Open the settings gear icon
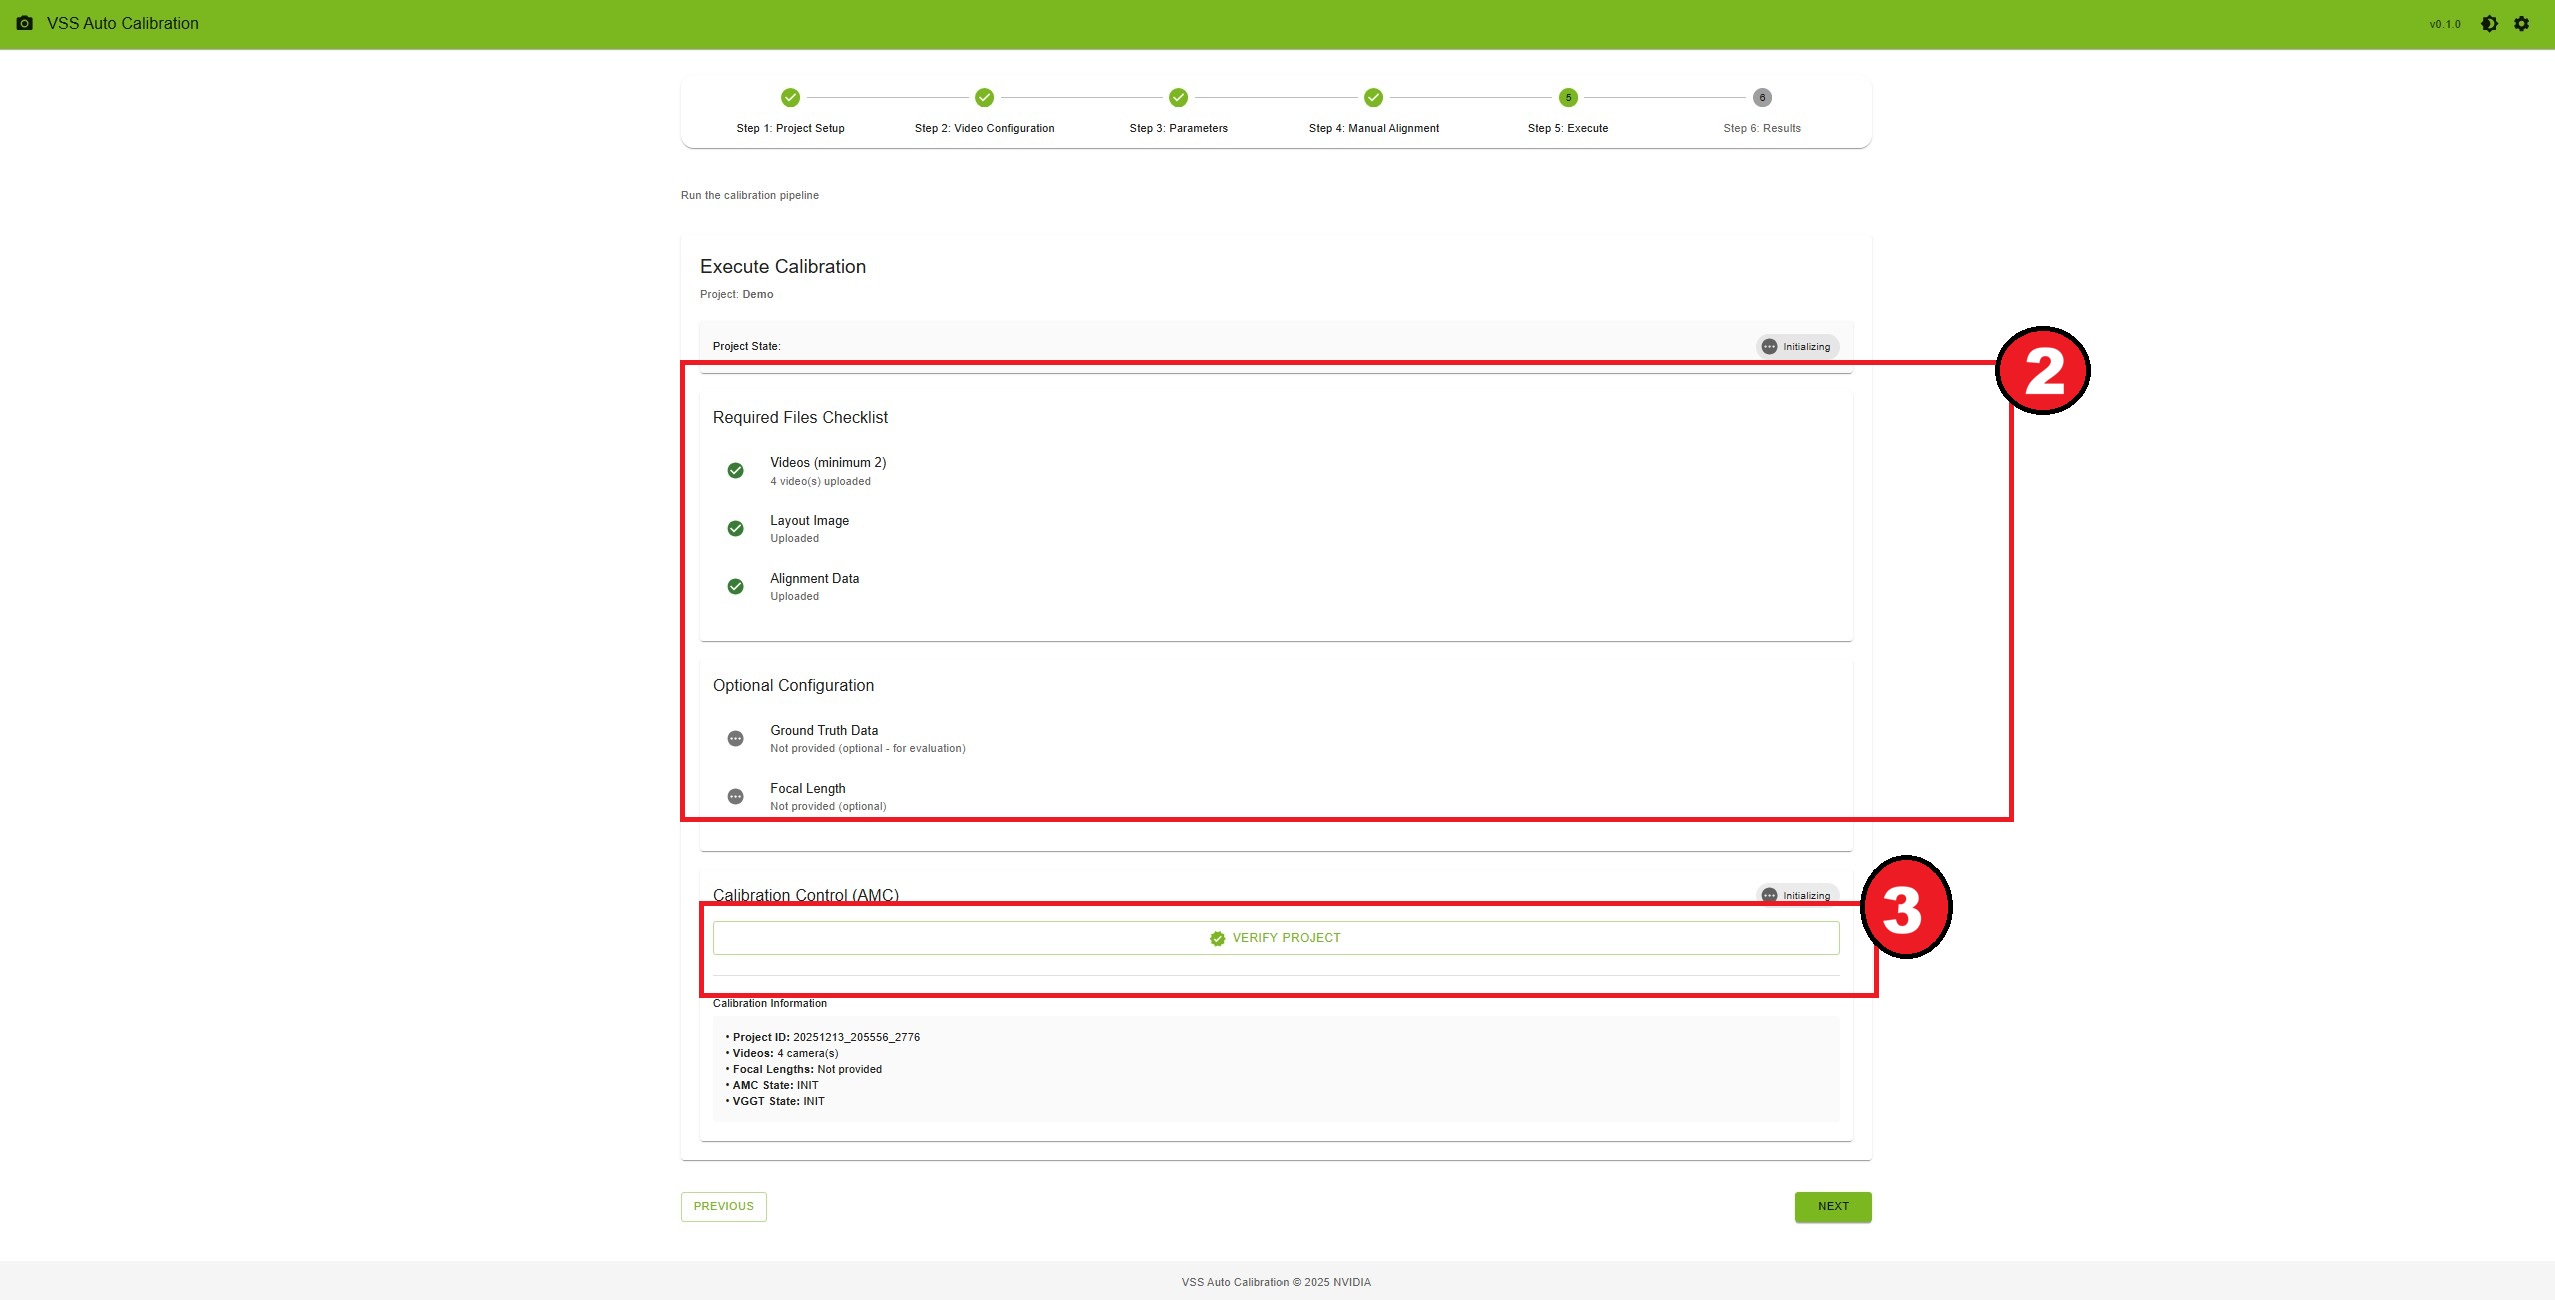 click(2521, 24)
